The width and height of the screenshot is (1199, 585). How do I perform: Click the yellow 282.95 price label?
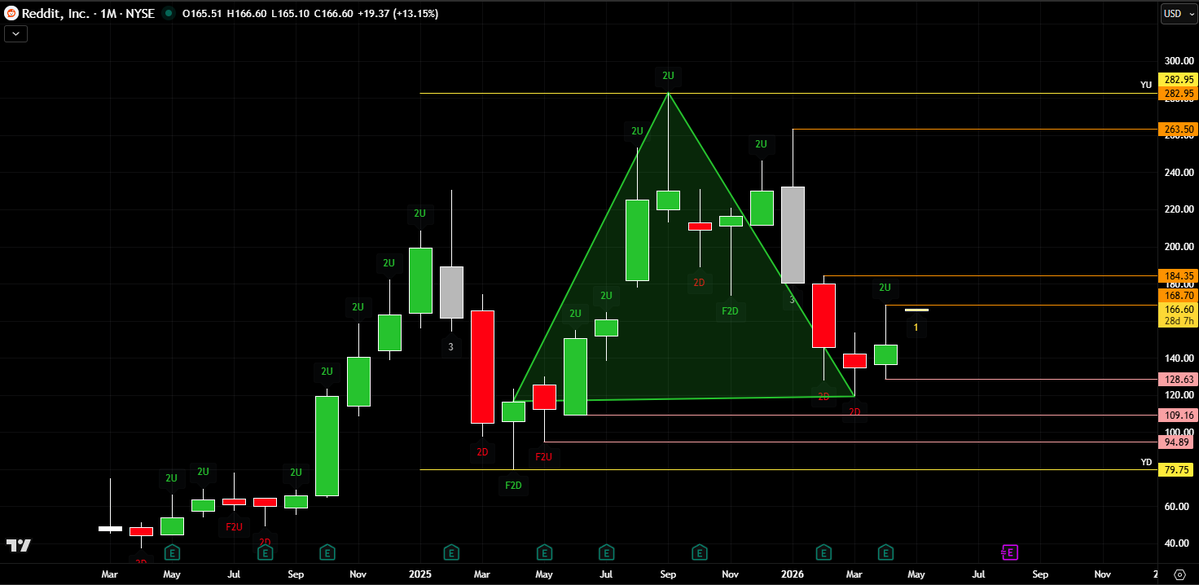coord(1177,80)
